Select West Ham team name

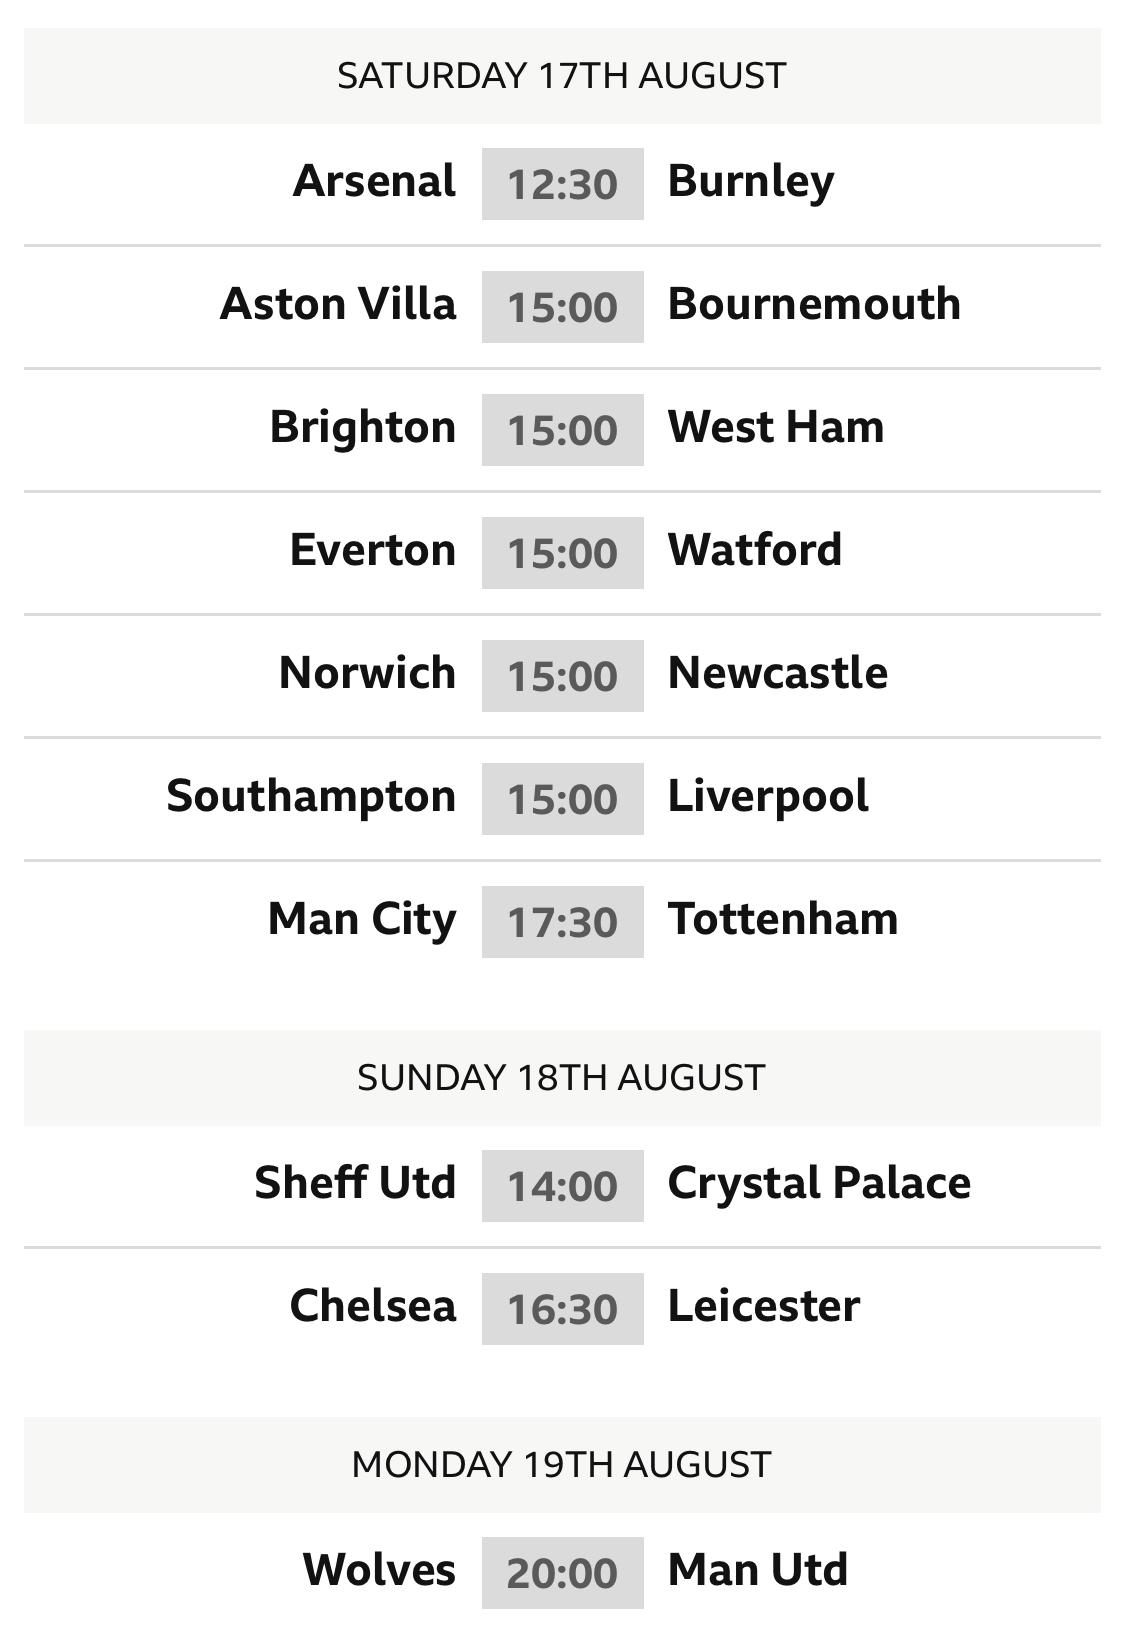tap(776, 427)
